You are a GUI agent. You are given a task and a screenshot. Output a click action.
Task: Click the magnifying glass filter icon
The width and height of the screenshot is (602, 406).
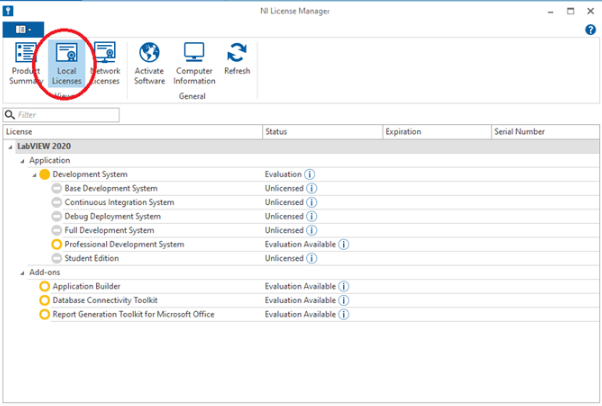(x=10, y=114)
